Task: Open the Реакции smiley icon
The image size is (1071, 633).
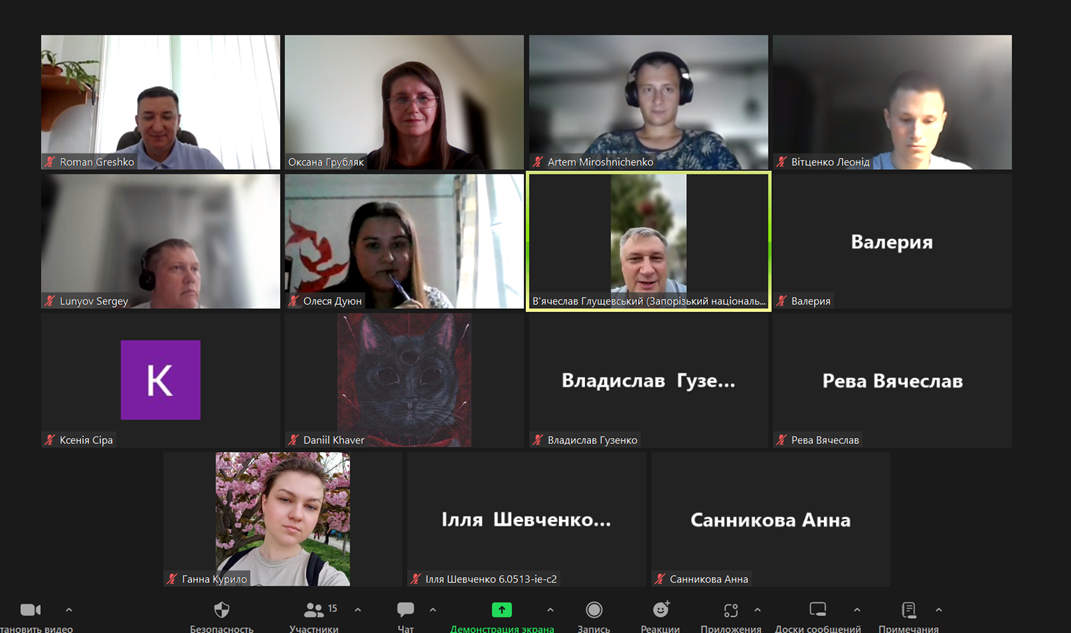Action: coord(660,610)
